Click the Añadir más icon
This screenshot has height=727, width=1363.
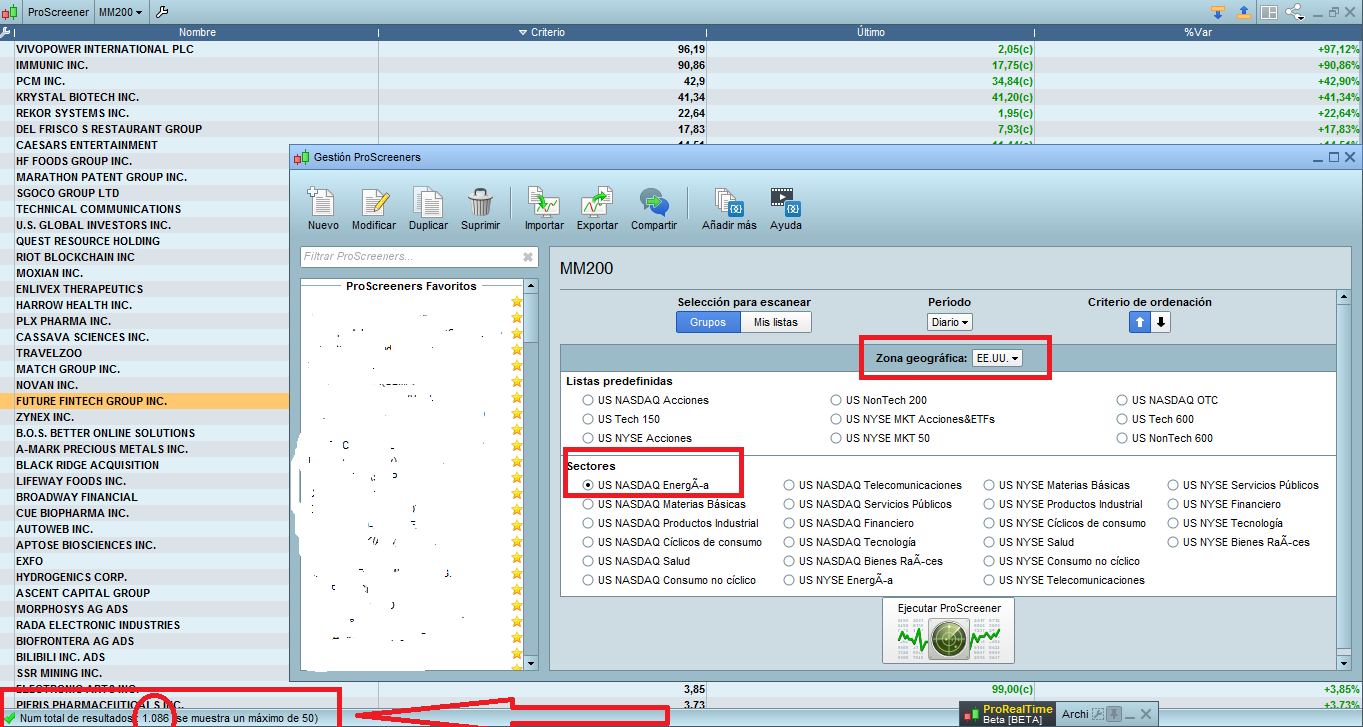click(x=729, y=202)
